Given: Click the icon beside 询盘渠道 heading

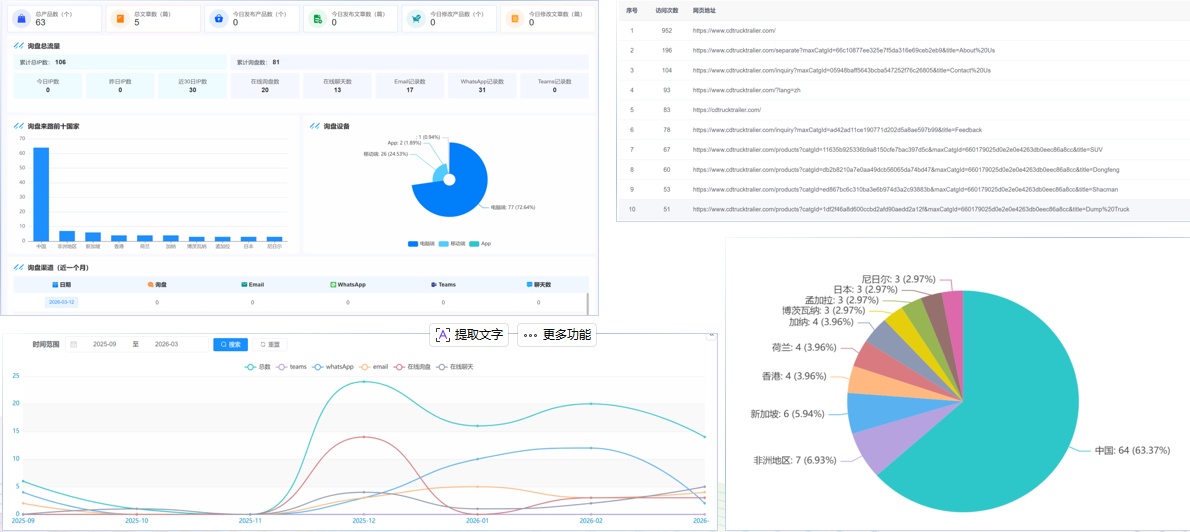Looking at the screenshot, I should tap(19, 268).
